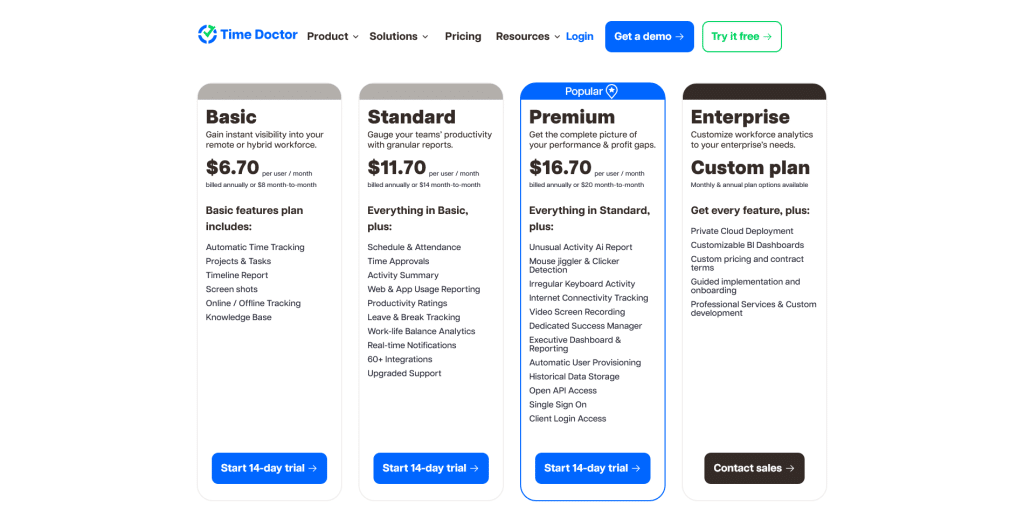Open the Solutions dropdown menu
The width and height of the screenshot is (1024, 512).
[398, 37]
